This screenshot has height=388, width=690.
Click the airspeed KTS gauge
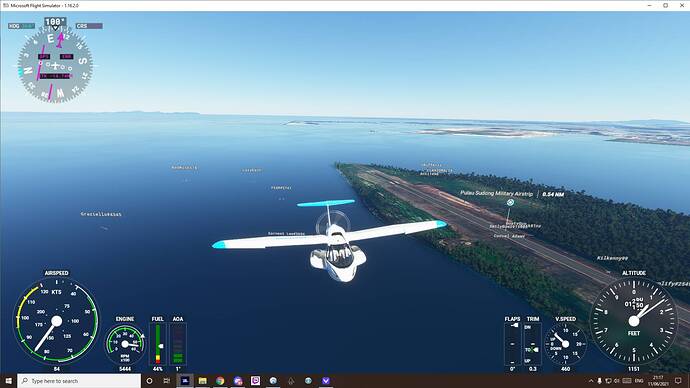coord(56,321)
